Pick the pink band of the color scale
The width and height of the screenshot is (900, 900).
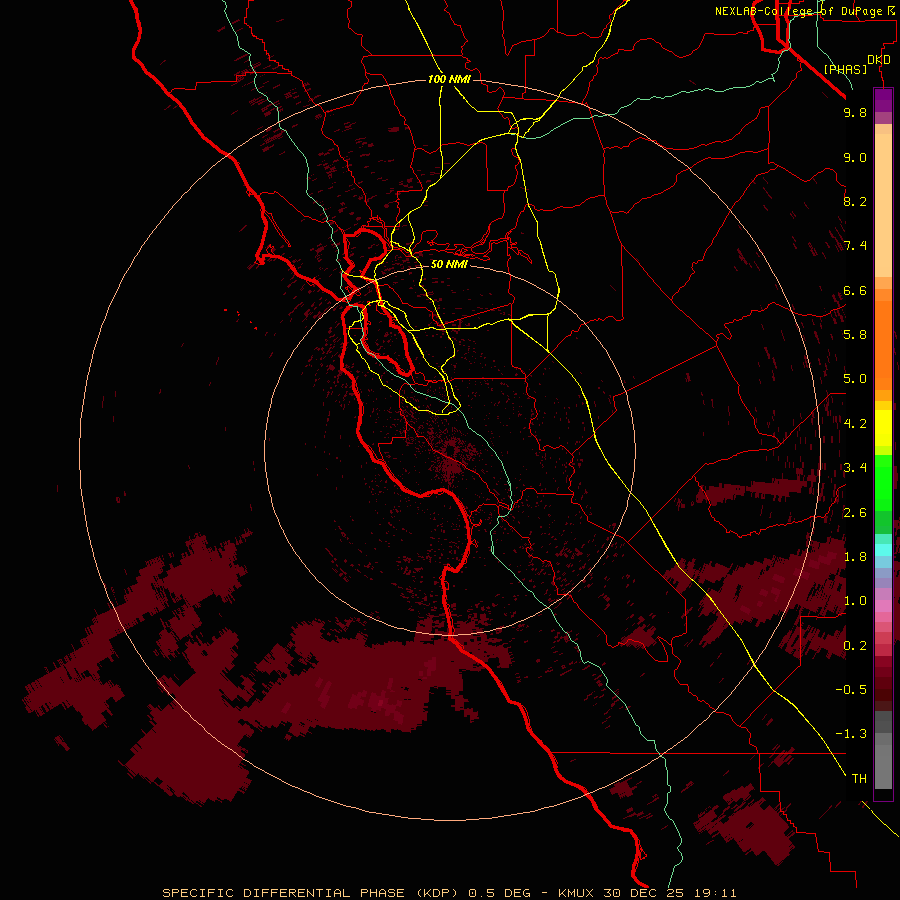click(x=883, y=606)
